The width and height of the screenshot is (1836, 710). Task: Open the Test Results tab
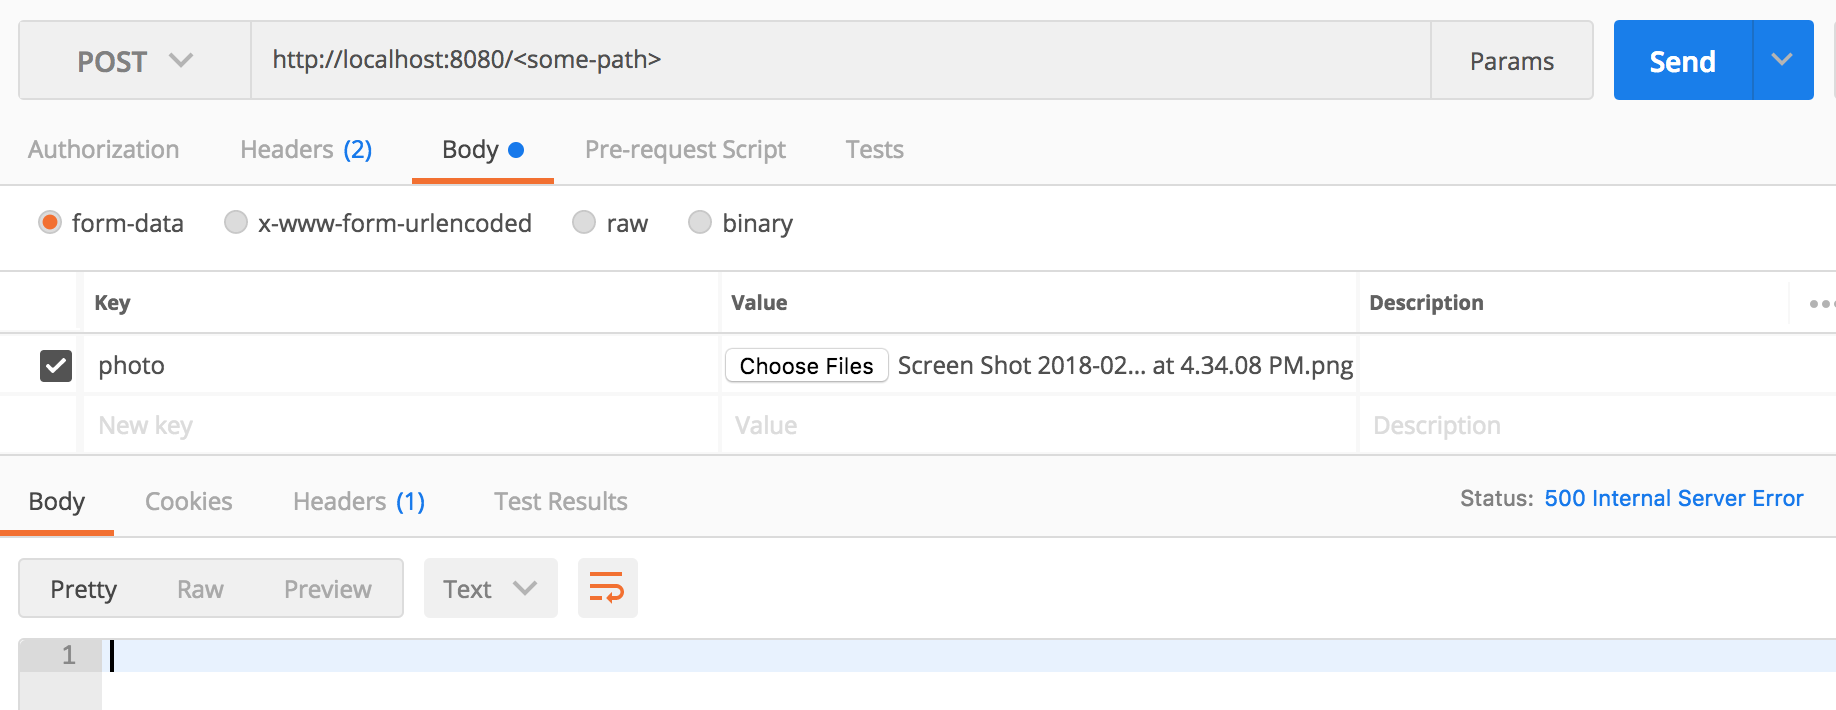(x=560, y=501)
